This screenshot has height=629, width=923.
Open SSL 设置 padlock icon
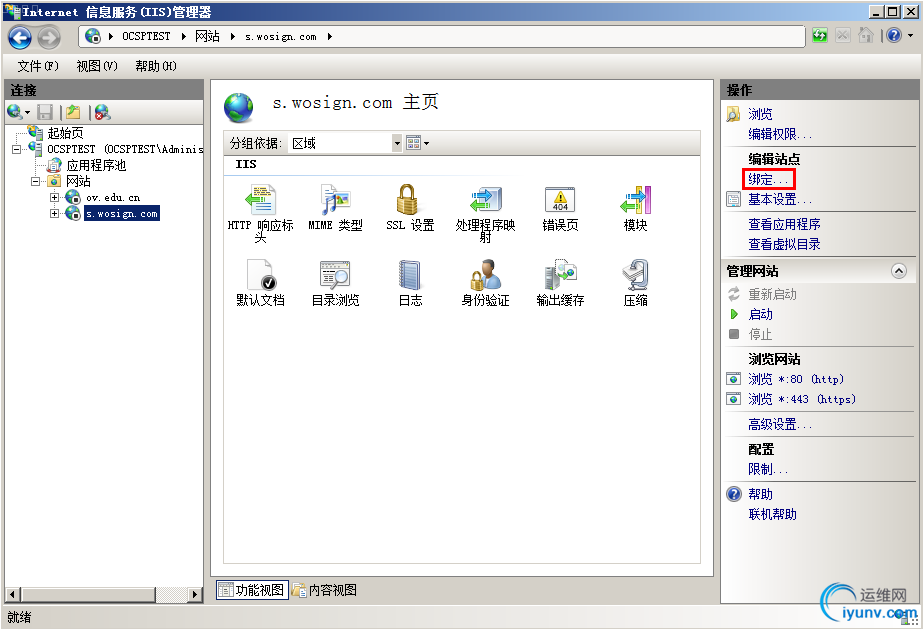click(407, 199)
